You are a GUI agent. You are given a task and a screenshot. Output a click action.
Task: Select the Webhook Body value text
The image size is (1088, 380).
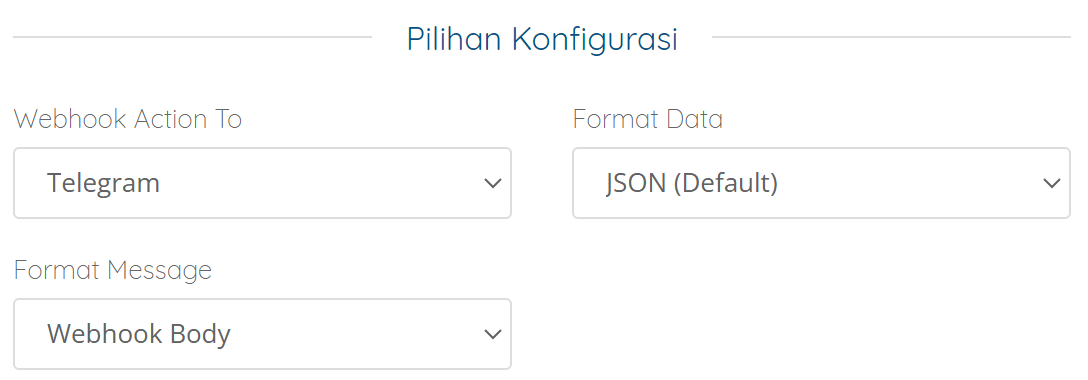[x=139, y=335]
